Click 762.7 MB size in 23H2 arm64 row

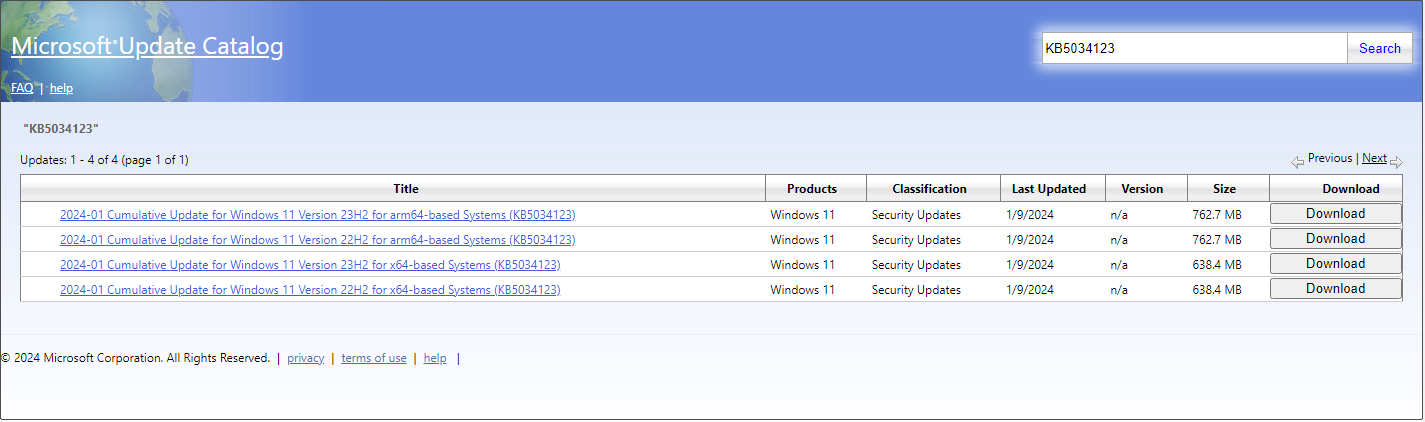[1217, 215]
